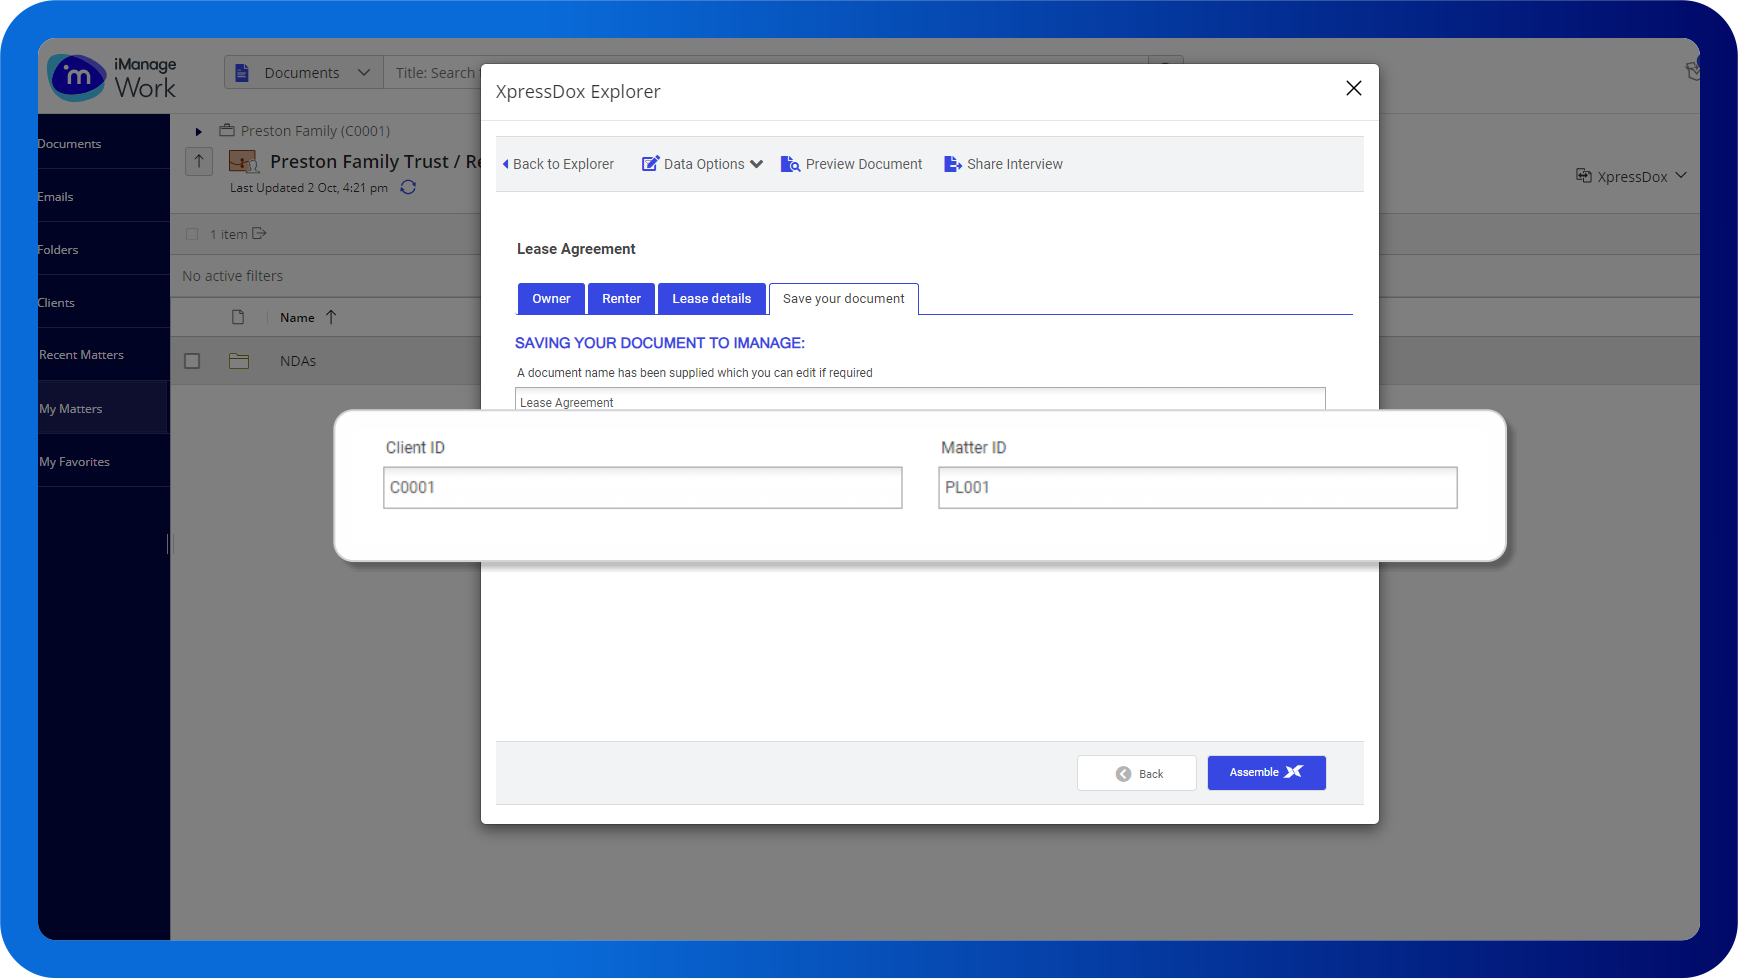Close the XpressDox Explorer dialog

tap(1353, 88)
